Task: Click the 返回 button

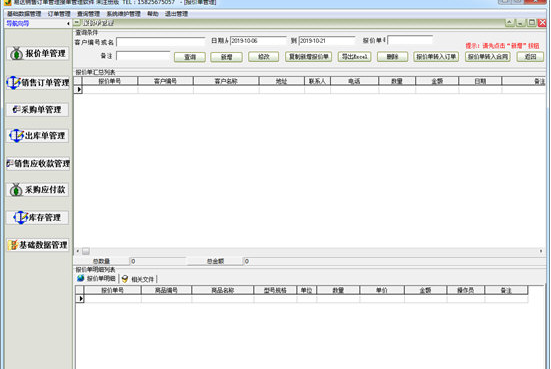Action: pyautogui.click(x=530, y=57)
